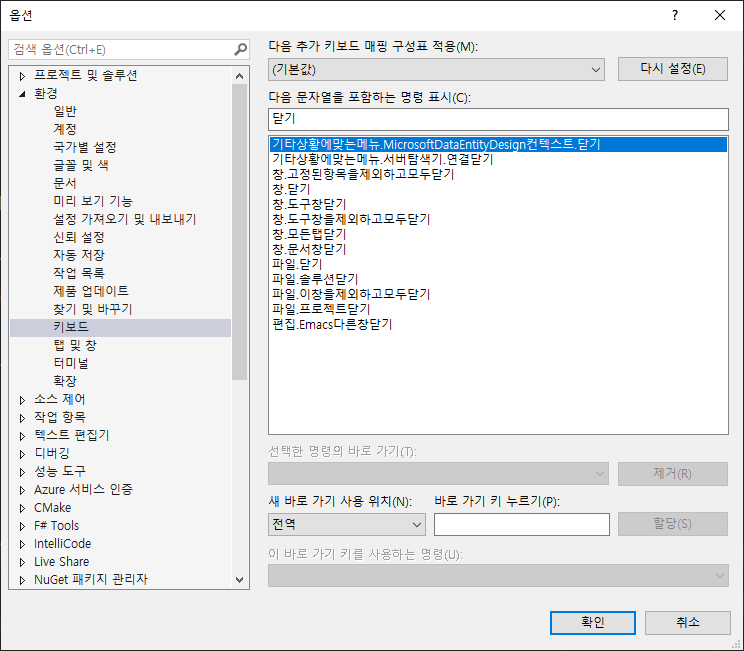Click the tree scrollbar up arrow

[x=240, y=76]
